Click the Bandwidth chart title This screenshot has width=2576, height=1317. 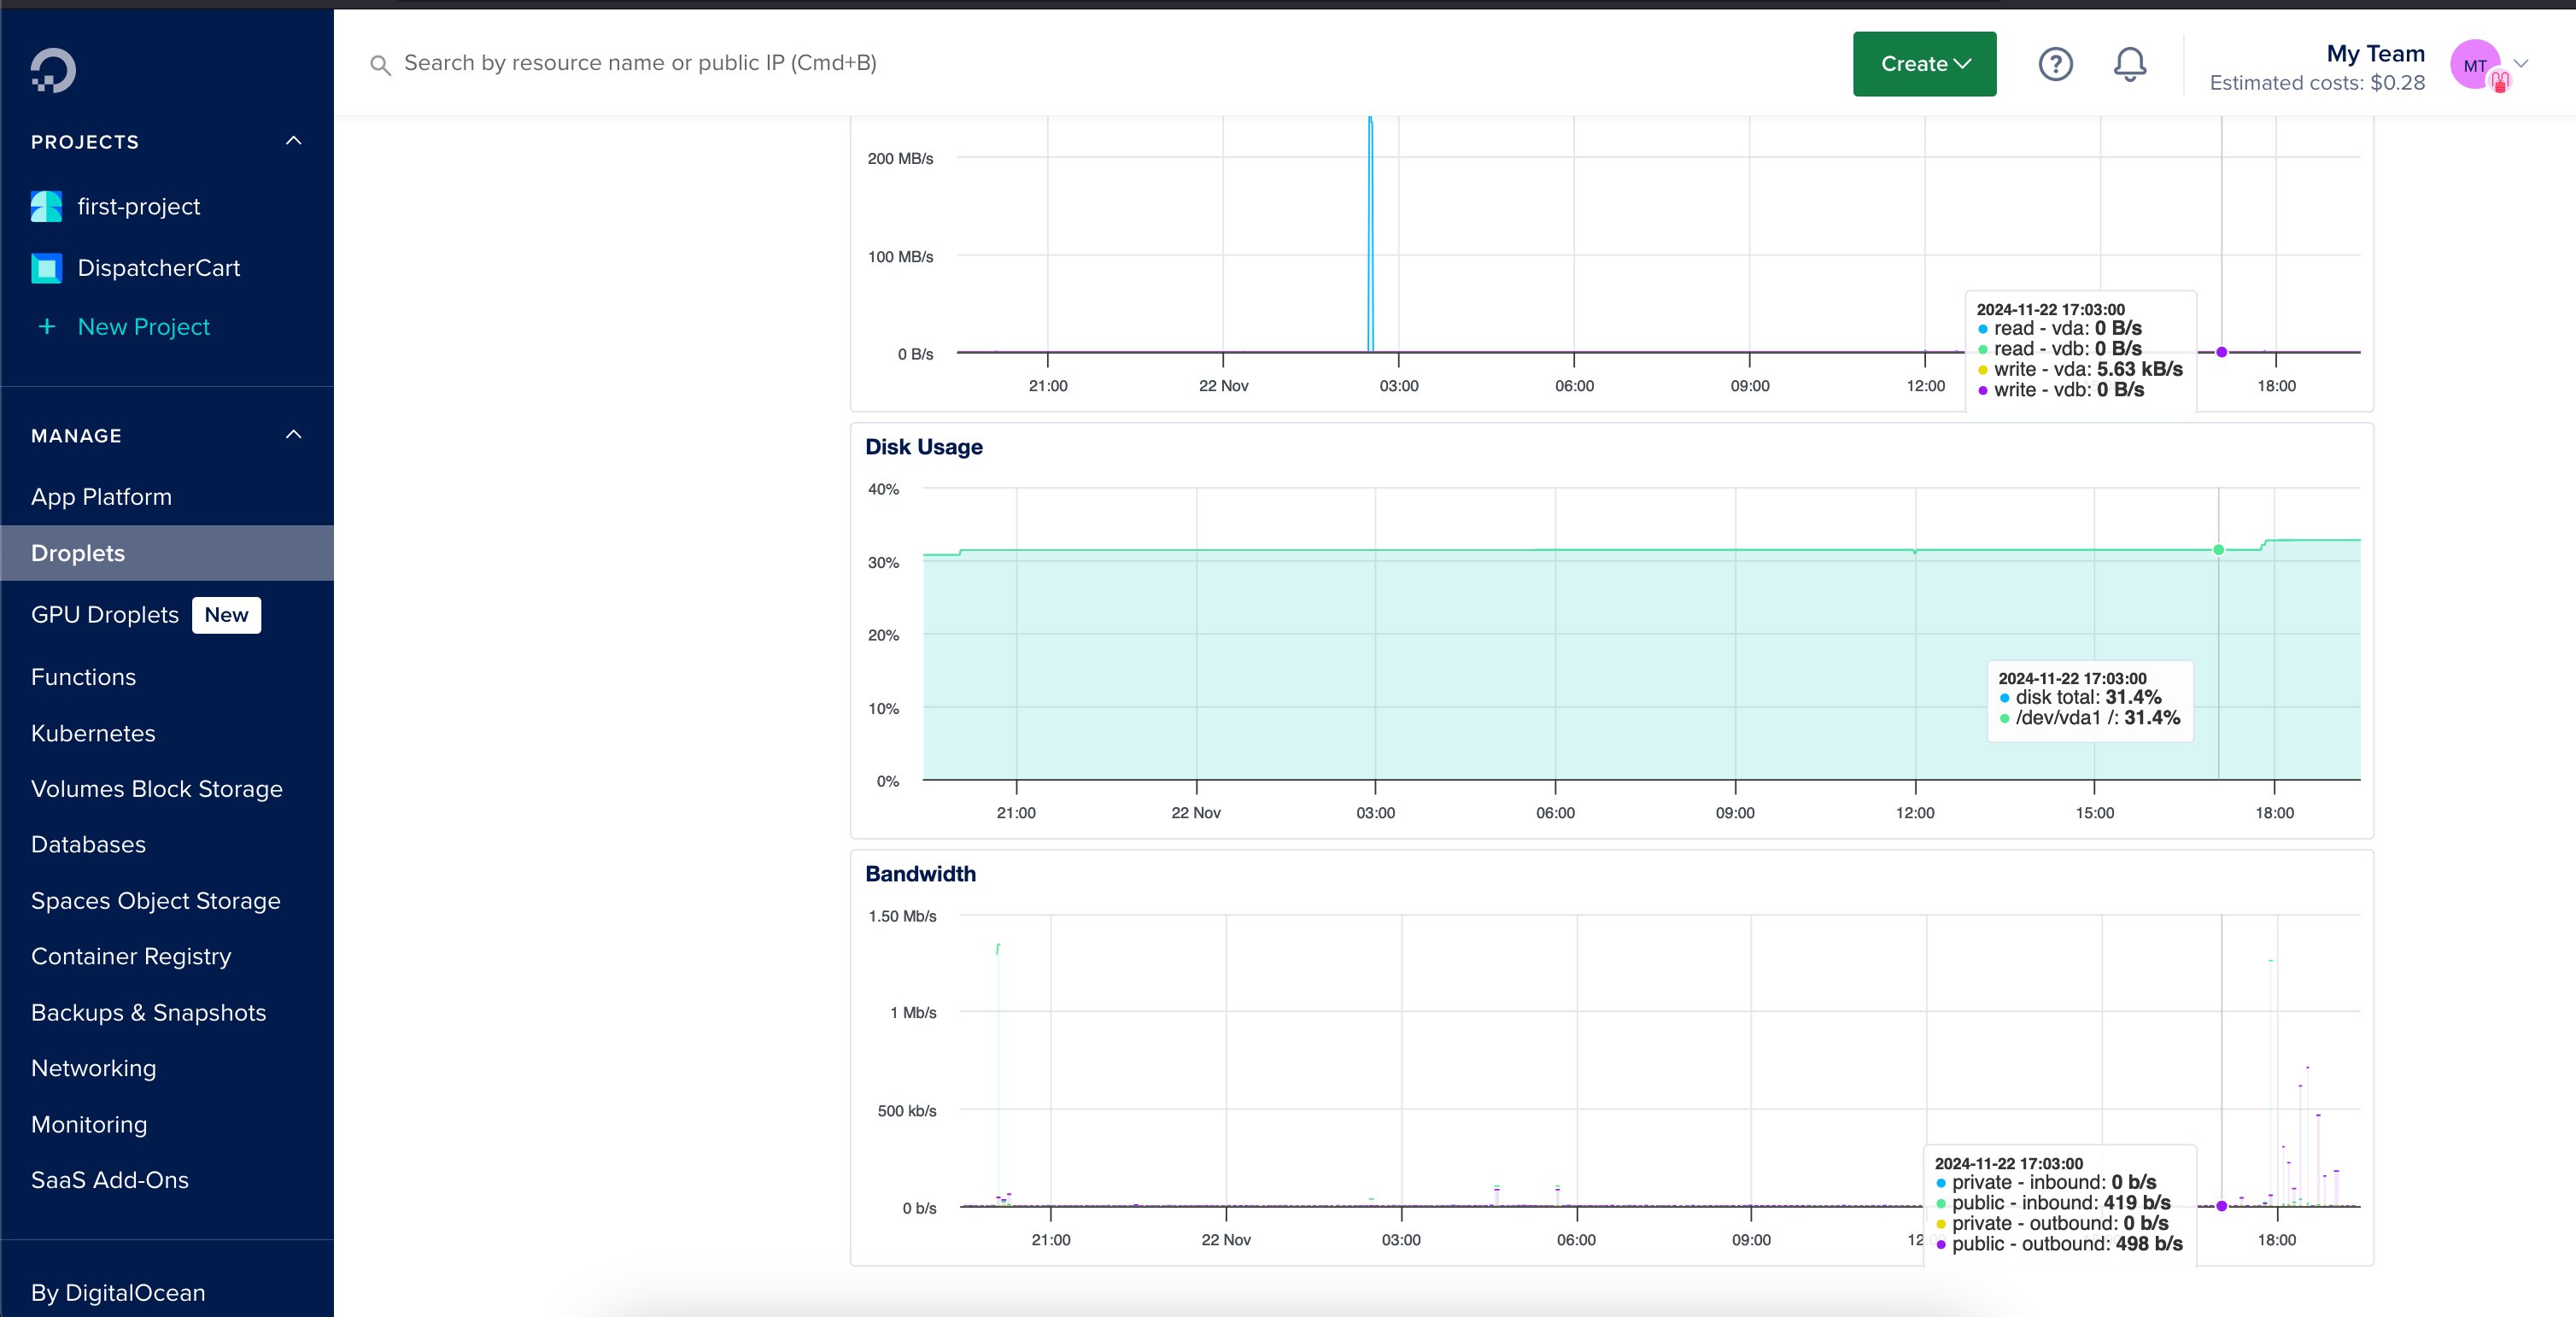click(x=920, y=874)
